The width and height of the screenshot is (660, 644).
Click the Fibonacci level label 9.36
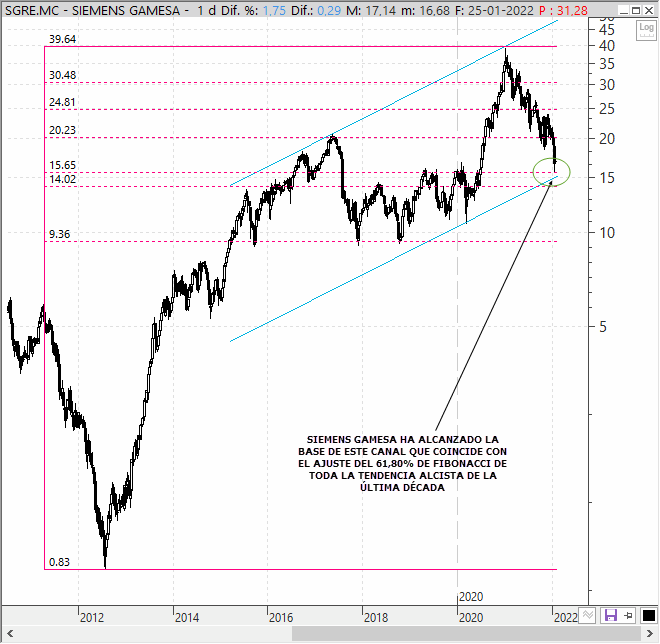[60, 234]
